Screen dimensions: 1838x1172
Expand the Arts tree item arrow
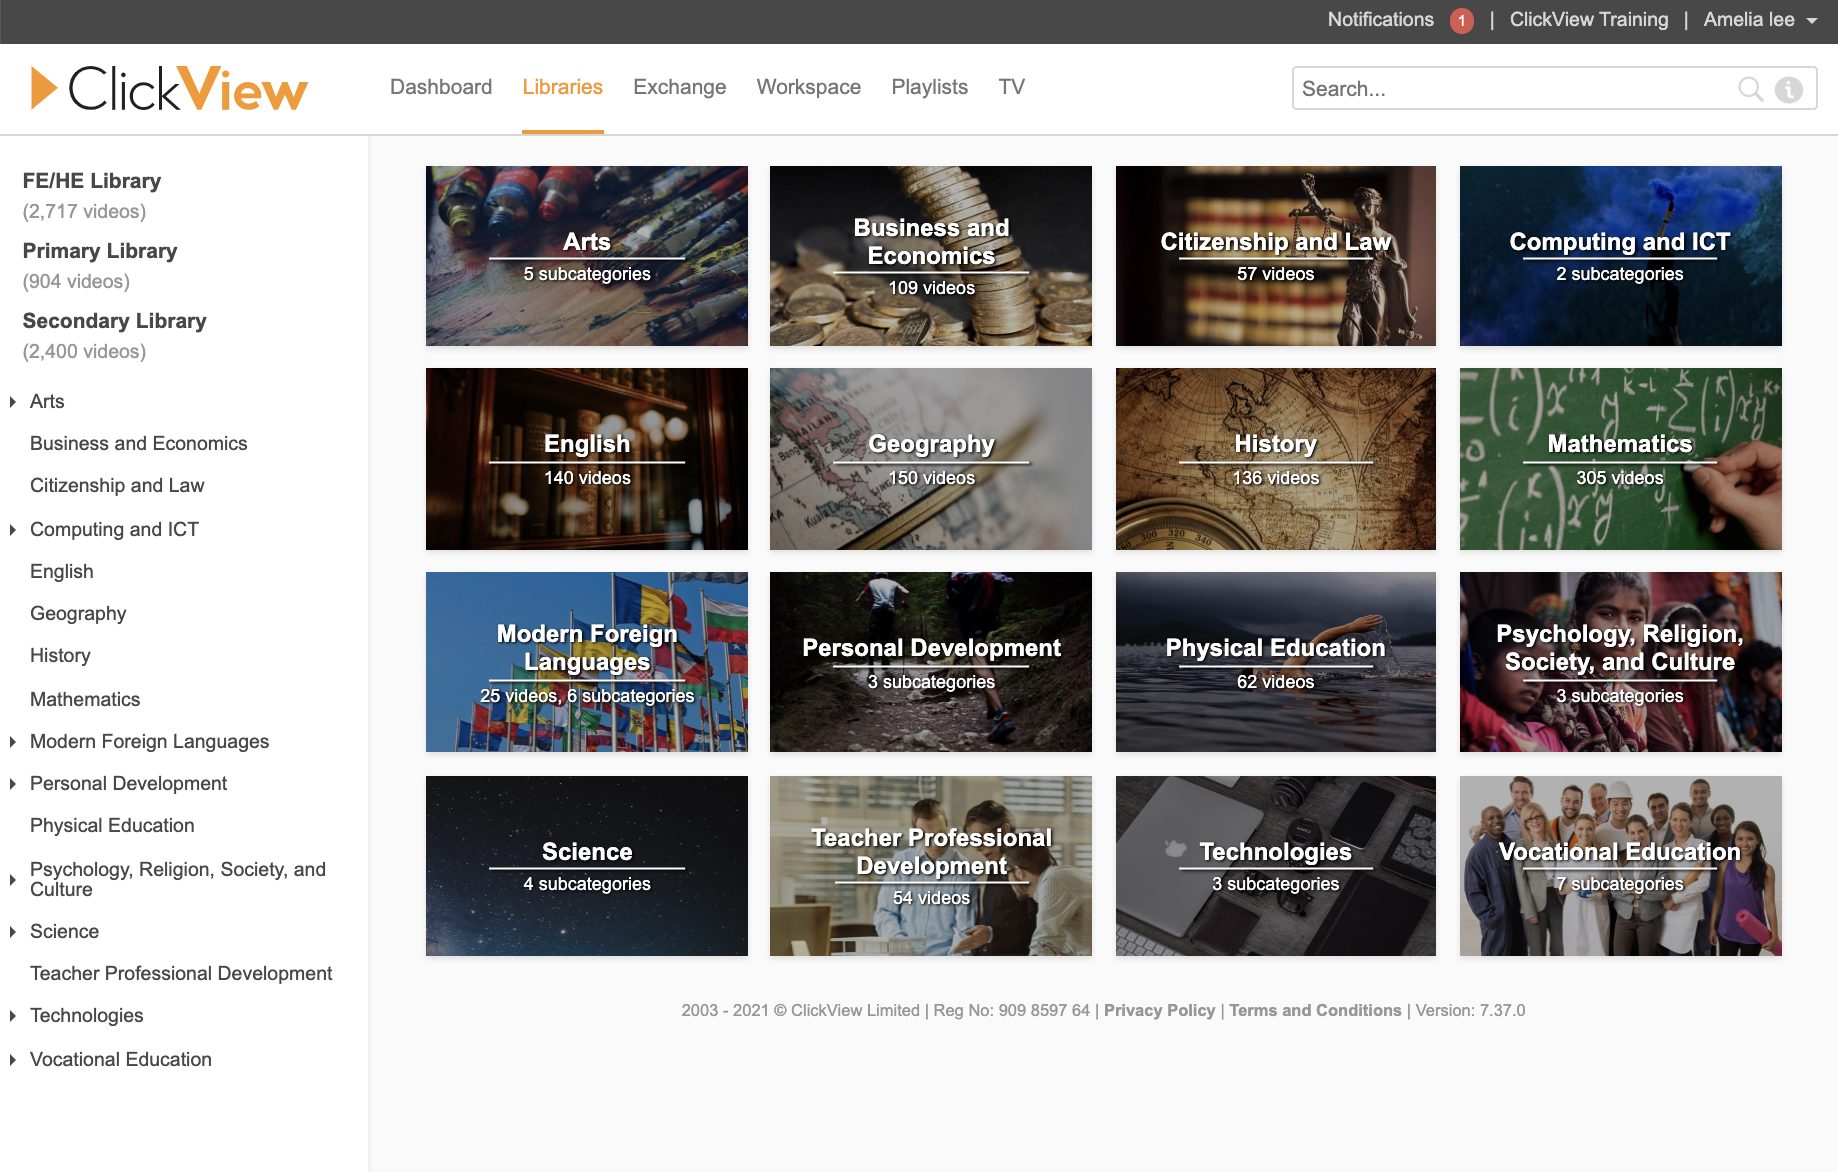point(13,402)
